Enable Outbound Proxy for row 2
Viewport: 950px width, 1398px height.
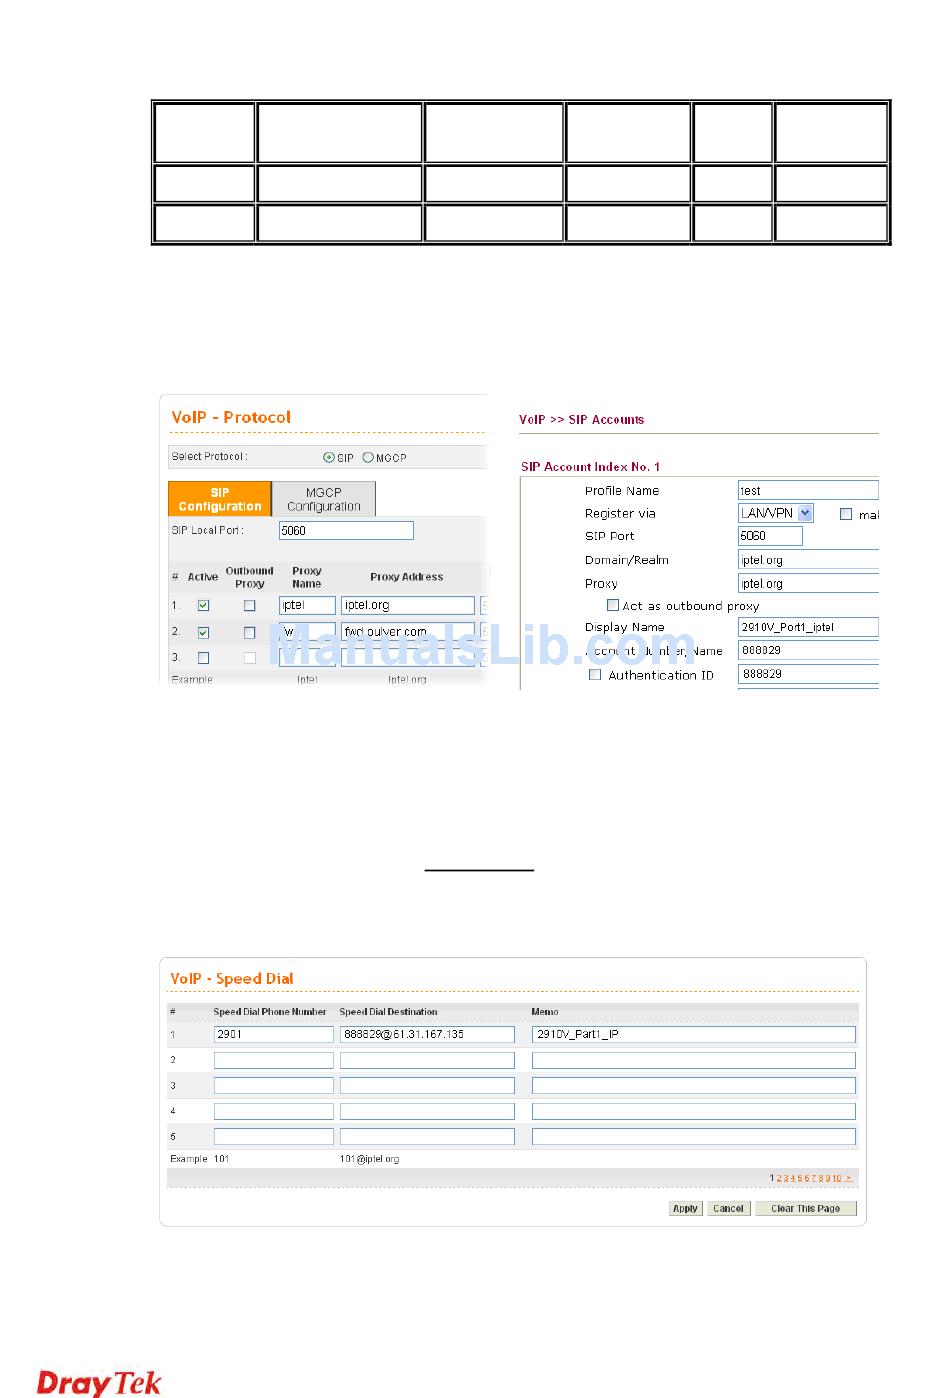click(250, 632)
